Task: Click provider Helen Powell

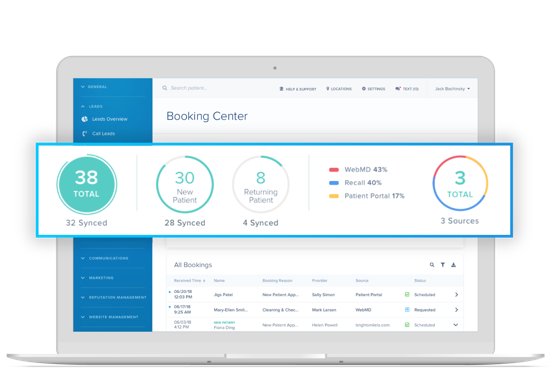Action: (x=325, y=325)
